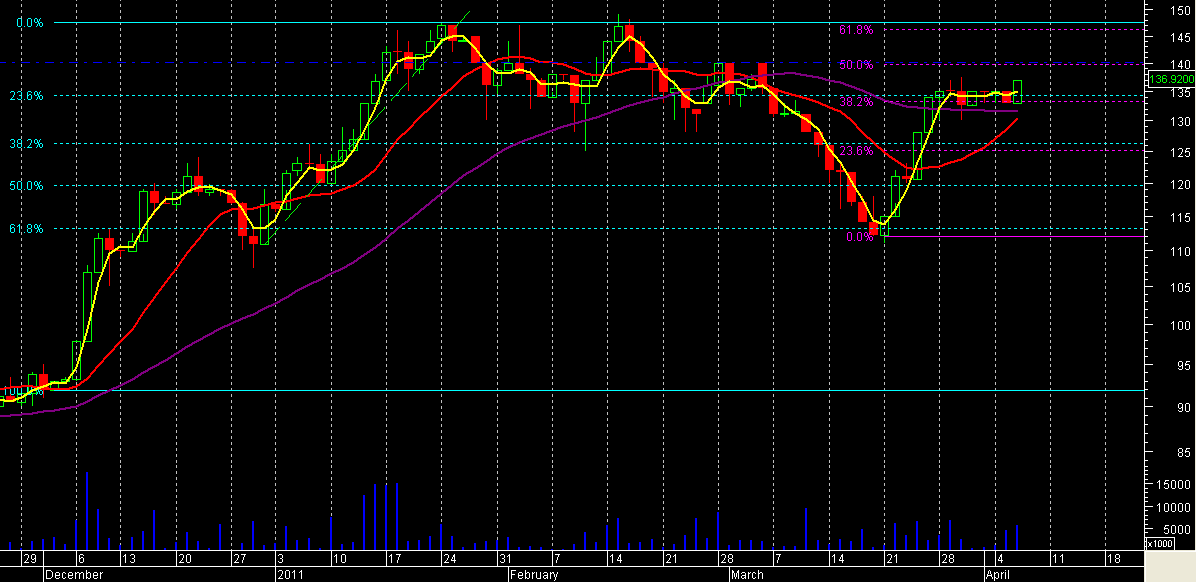
Task: Click the date label 4 in April
Action: [1000, 558]
